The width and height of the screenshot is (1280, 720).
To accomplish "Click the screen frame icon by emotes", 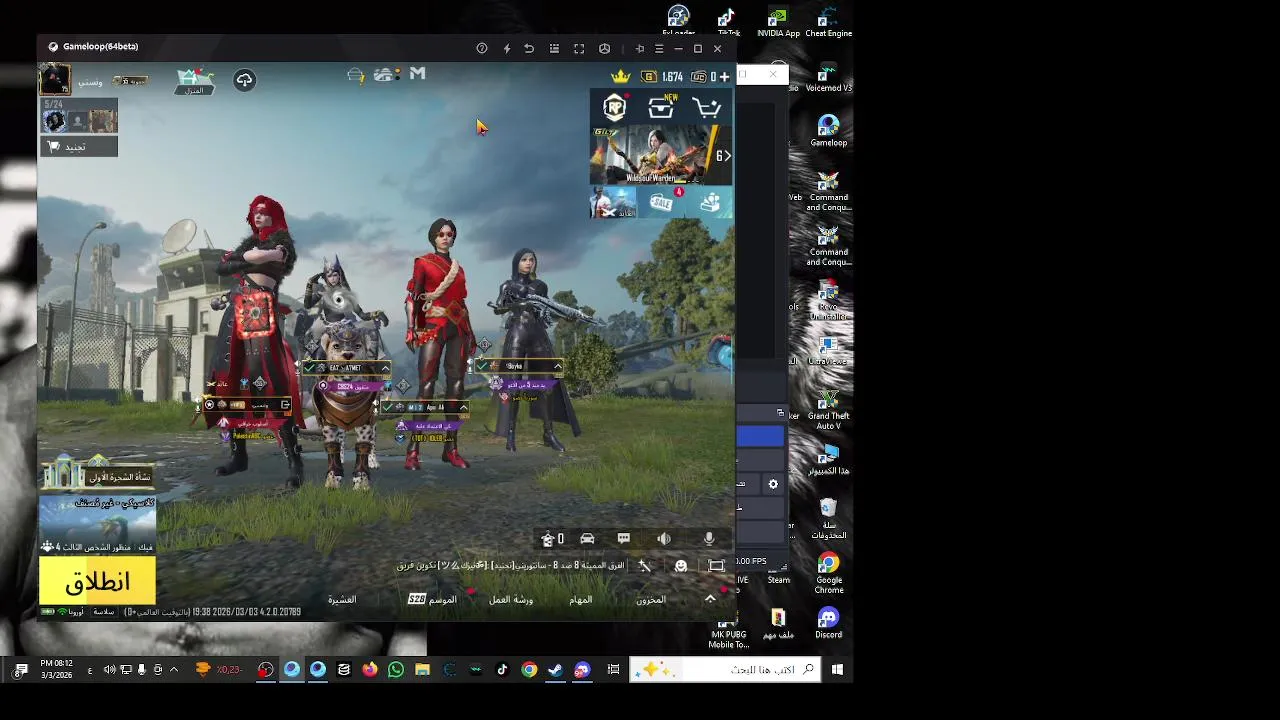I will point(716,566).
